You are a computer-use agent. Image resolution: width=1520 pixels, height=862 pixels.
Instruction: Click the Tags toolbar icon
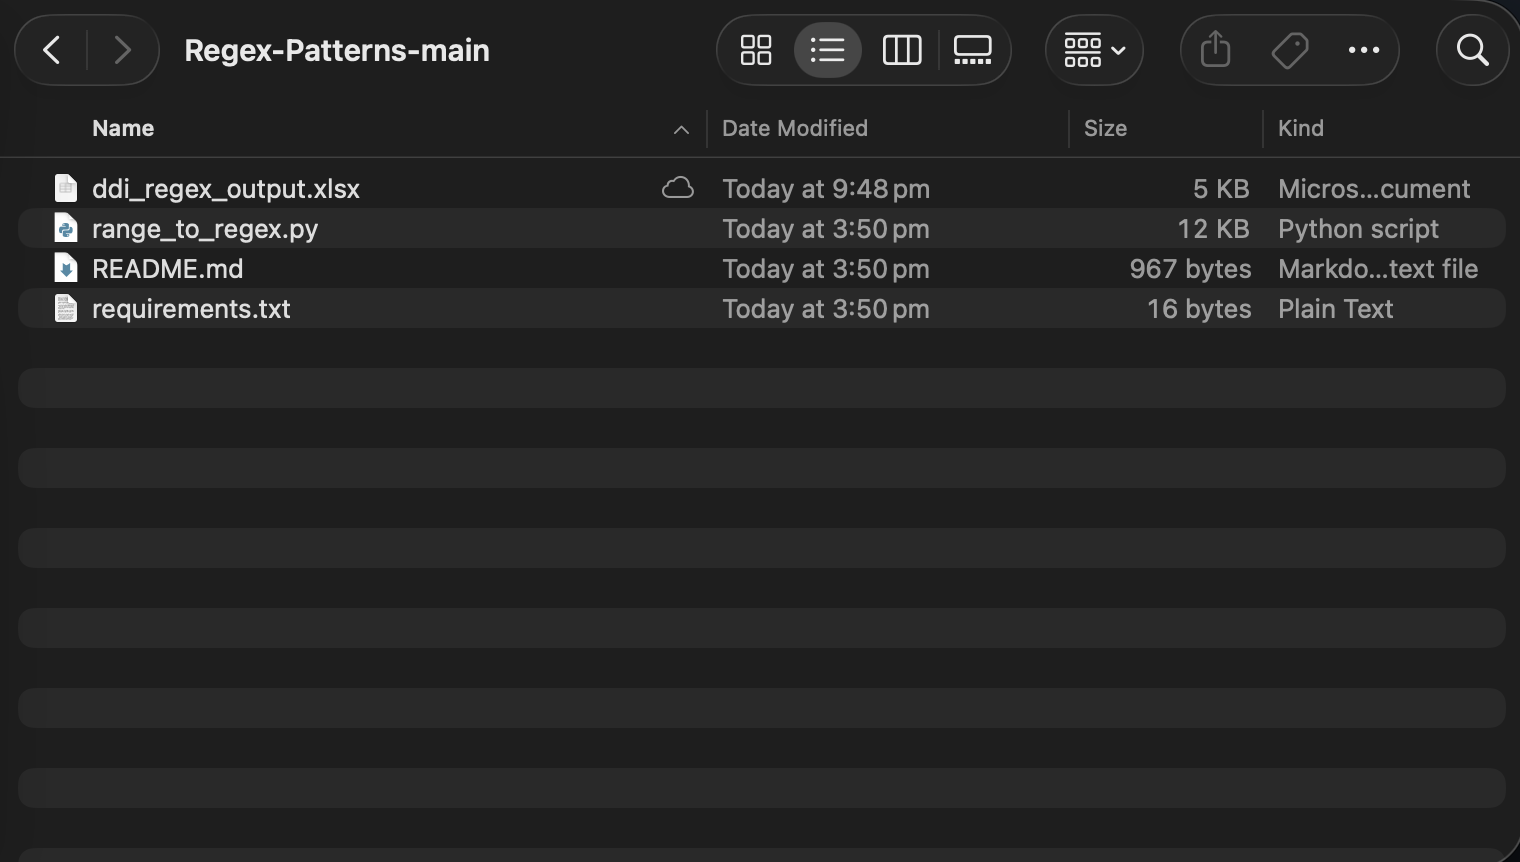tap(1290, 50)
